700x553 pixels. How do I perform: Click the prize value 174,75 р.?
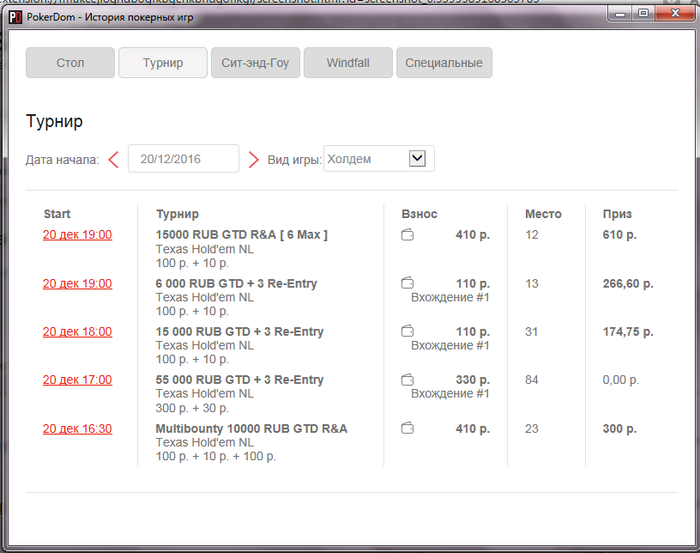pyautogui.click(x=628, y=332)
